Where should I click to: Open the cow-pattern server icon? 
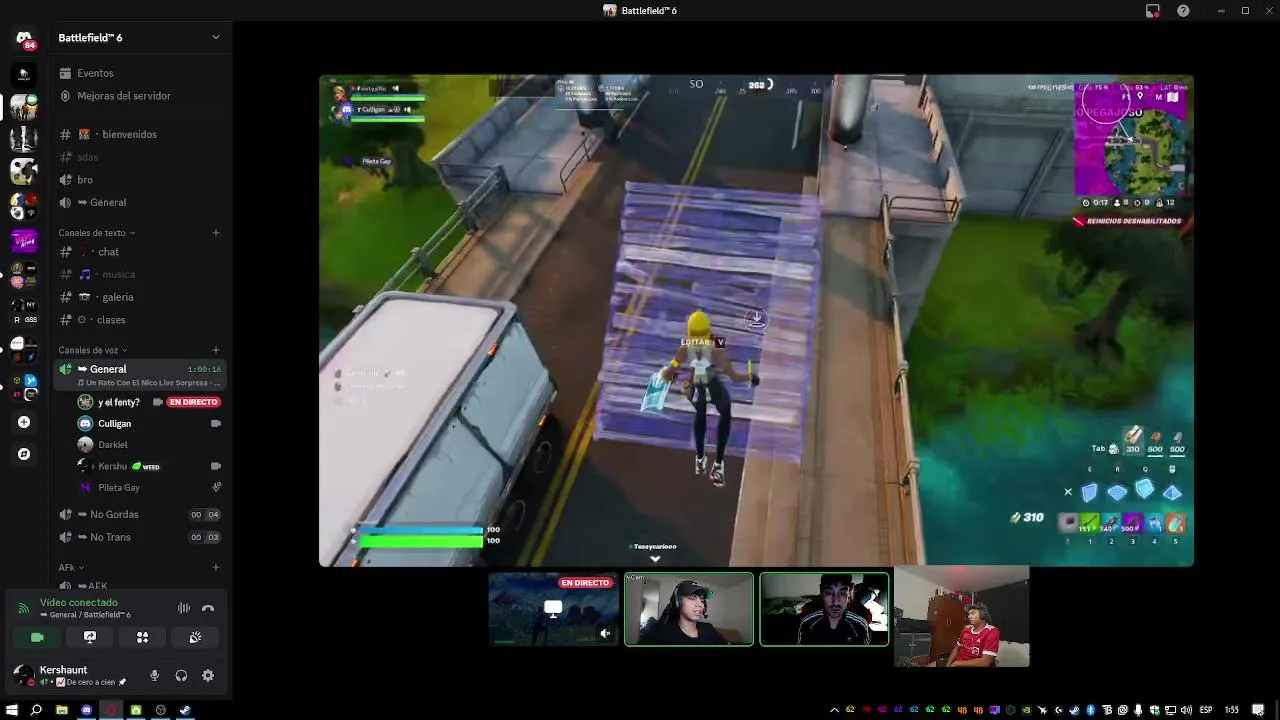point(24,171)
